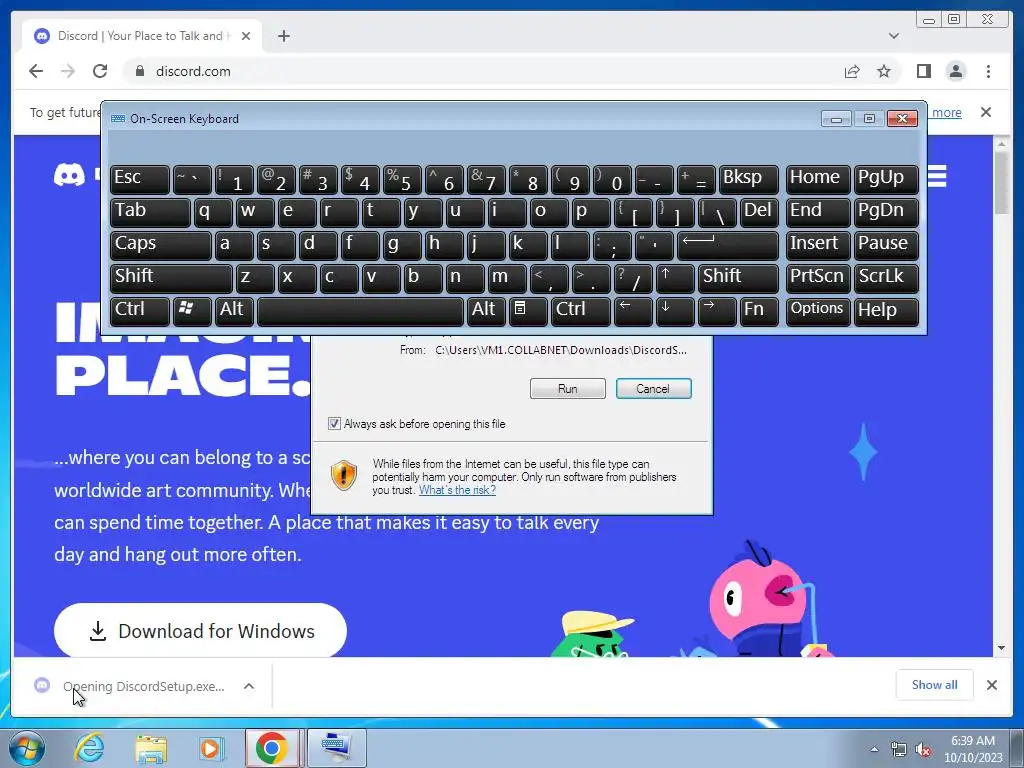Viewport: 1024px width, 768px height.
Task: Toggle the Fn key on On-Screen Keyboard
Action: [759, 311]
